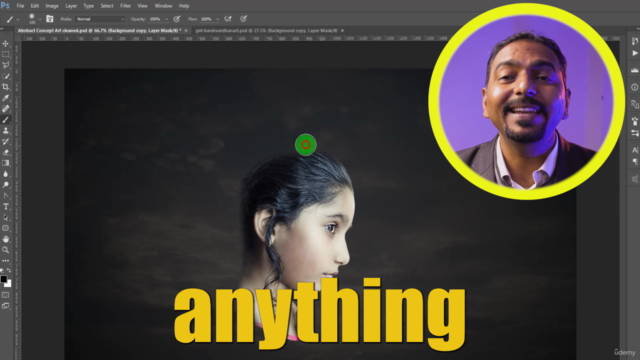Open the tool preset picker arrow
This screenshot has height=360, width=640.
click(x=18, y=19)
